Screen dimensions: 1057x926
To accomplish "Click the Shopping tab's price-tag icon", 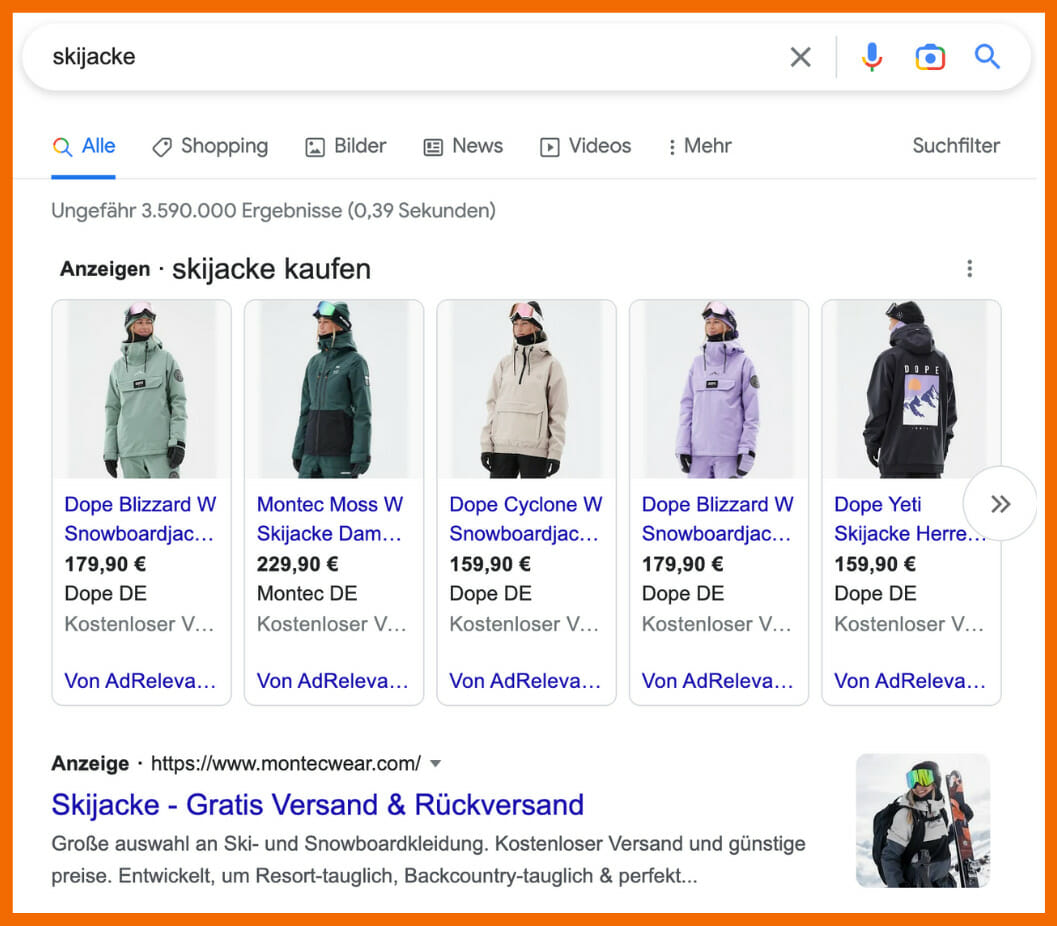I will (162, 146).
